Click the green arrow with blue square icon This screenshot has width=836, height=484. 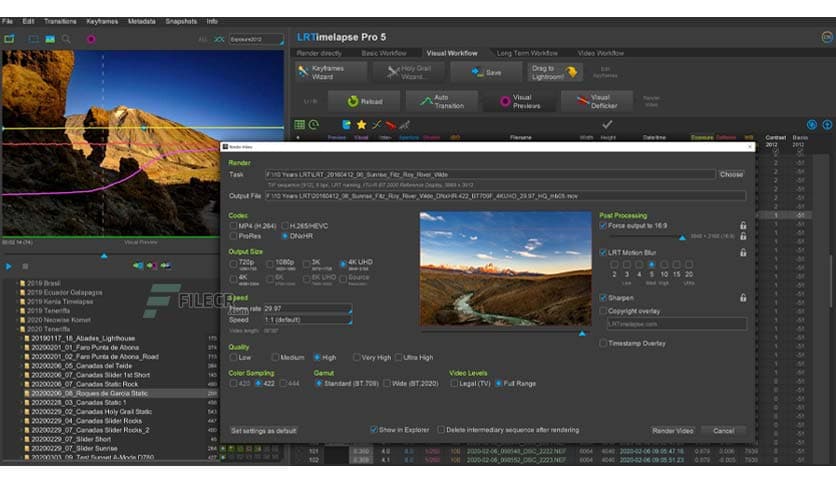pyautogui.click(x=138, y=265)
